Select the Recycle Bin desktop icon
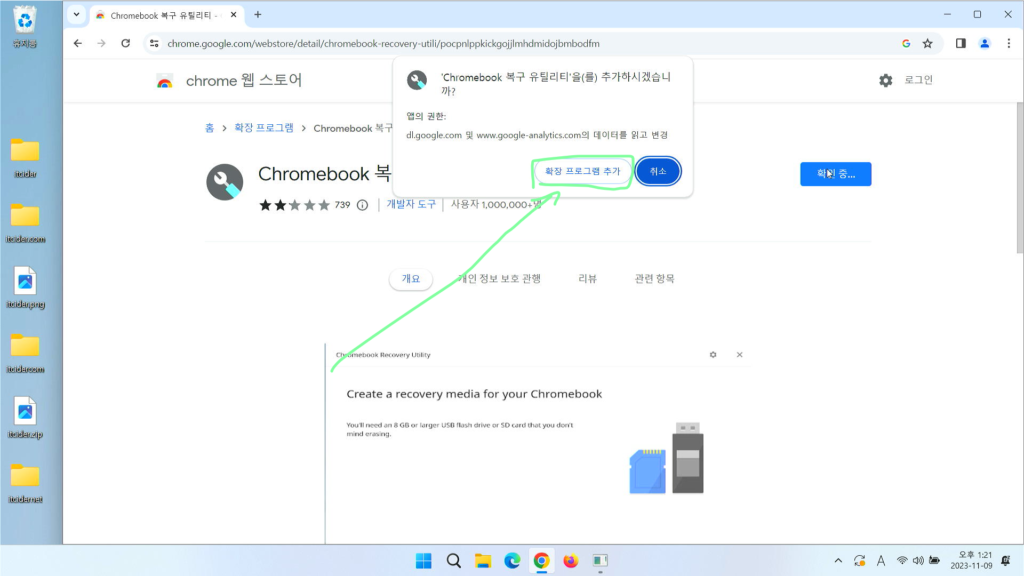Viewport: 1024px width, 576px height. point(25,27)
